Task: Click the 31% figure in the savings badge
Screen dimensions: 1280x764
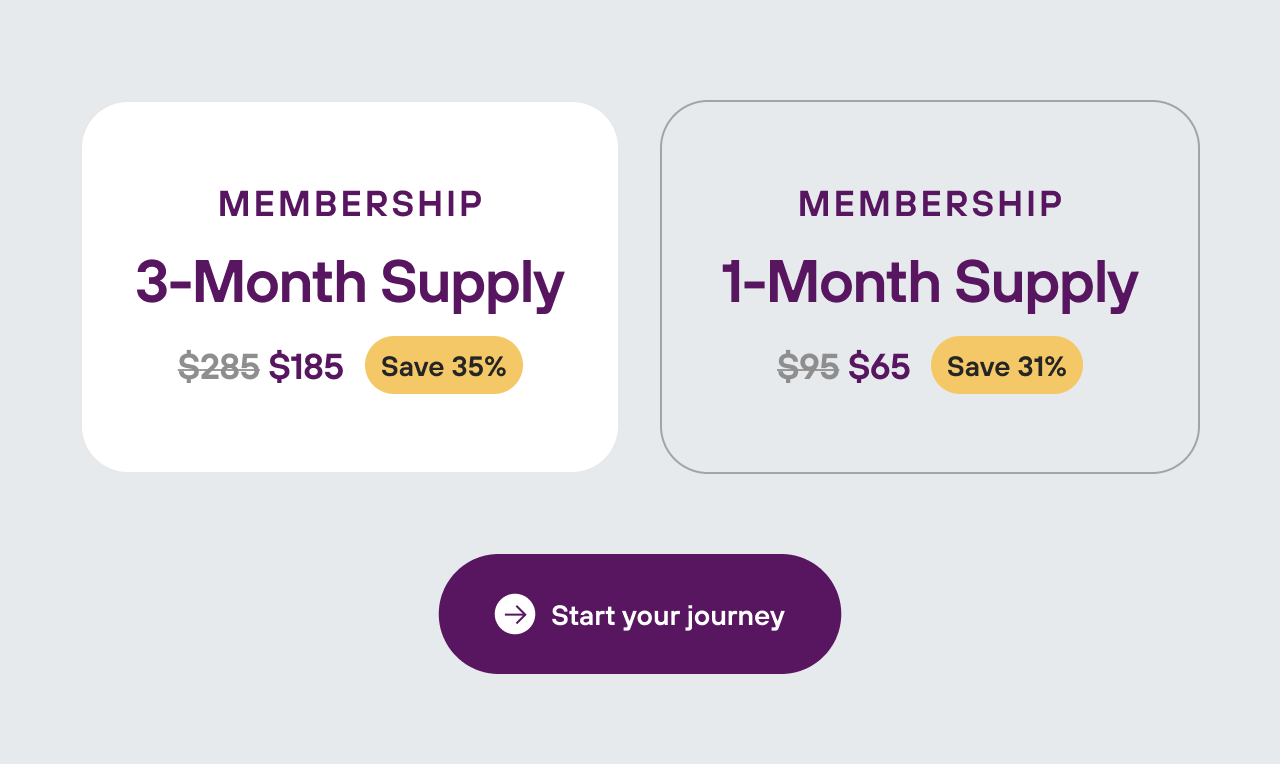Action: click(x=1042, y=366)
